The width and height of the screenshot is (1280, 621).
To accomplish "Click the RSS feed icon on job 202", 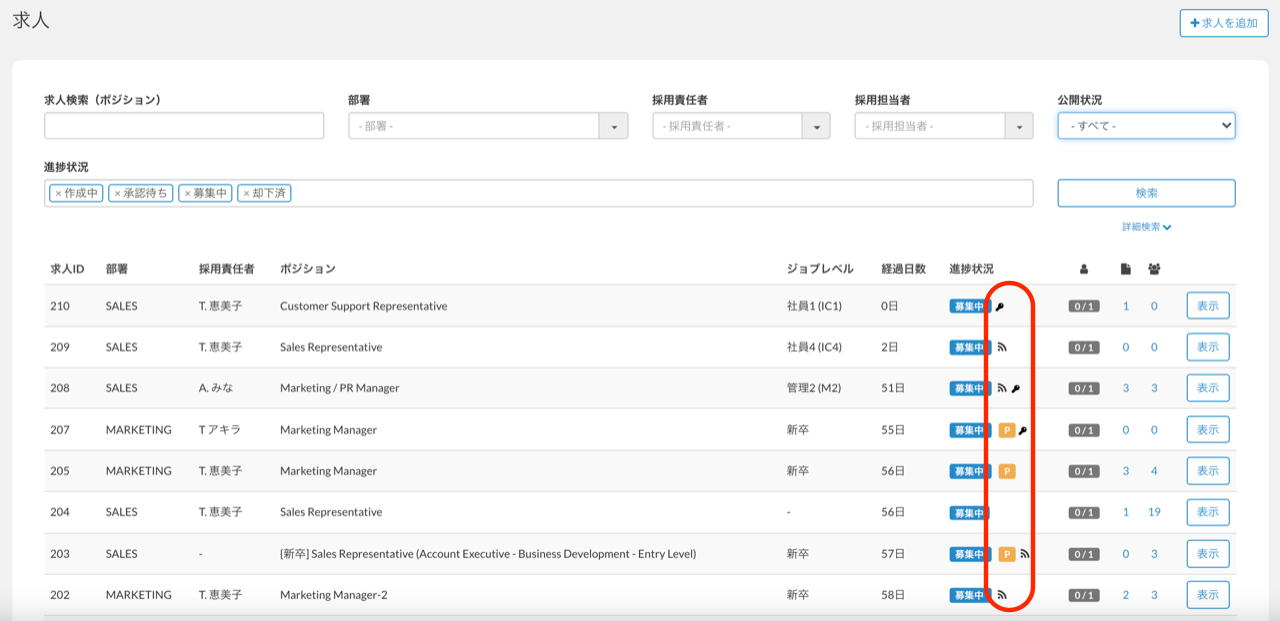I will click(x=1002, y=595).
